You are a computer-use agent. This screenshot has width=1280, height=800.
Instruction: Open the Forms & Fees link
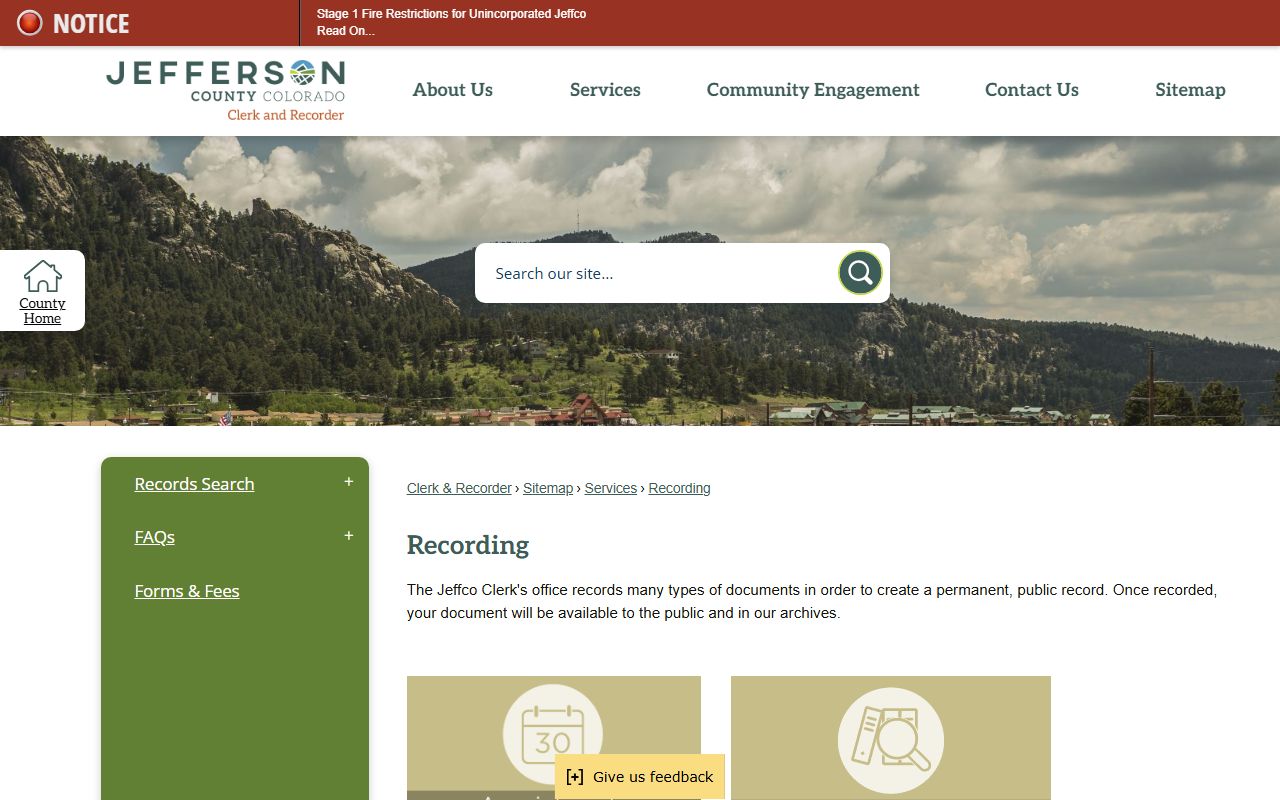187,591
